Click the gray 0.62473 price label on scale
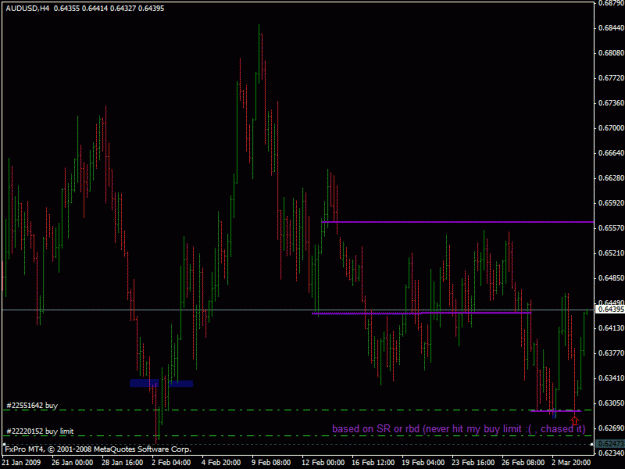 pos(610,443)
